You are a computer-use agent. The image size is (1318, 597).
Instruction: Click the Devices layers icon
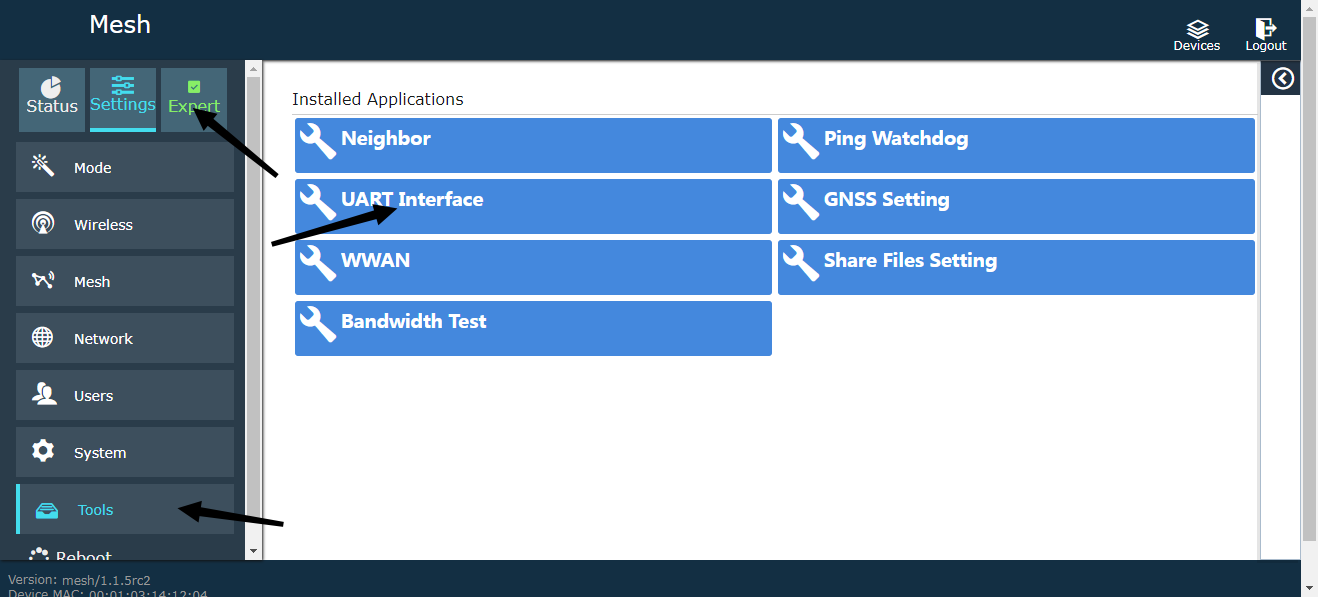(x=1197, y=29)
